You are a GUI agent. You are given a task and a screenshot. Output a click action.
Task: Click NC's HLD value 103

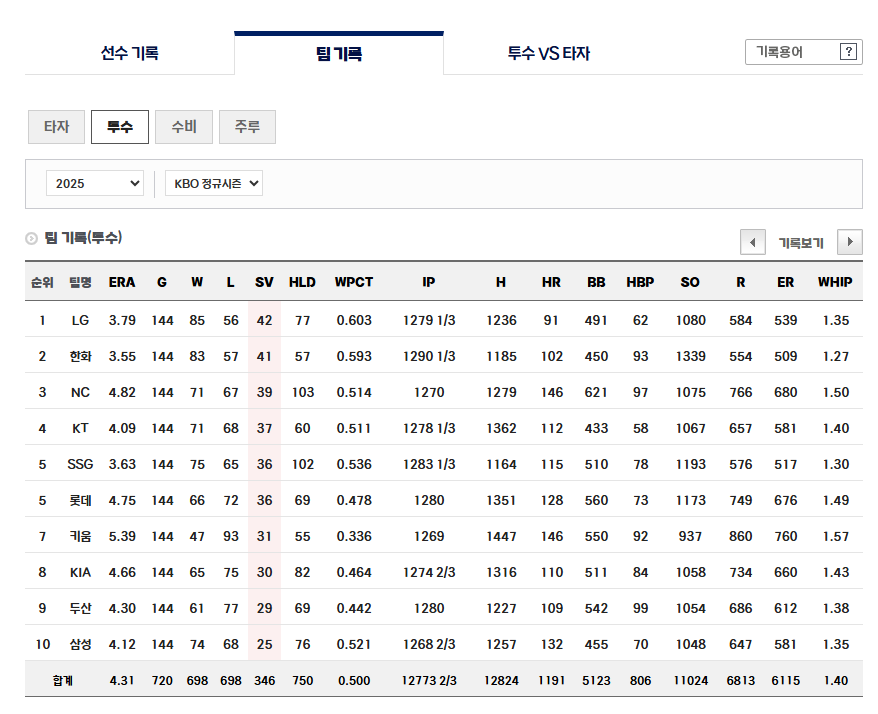coord(302,393)
